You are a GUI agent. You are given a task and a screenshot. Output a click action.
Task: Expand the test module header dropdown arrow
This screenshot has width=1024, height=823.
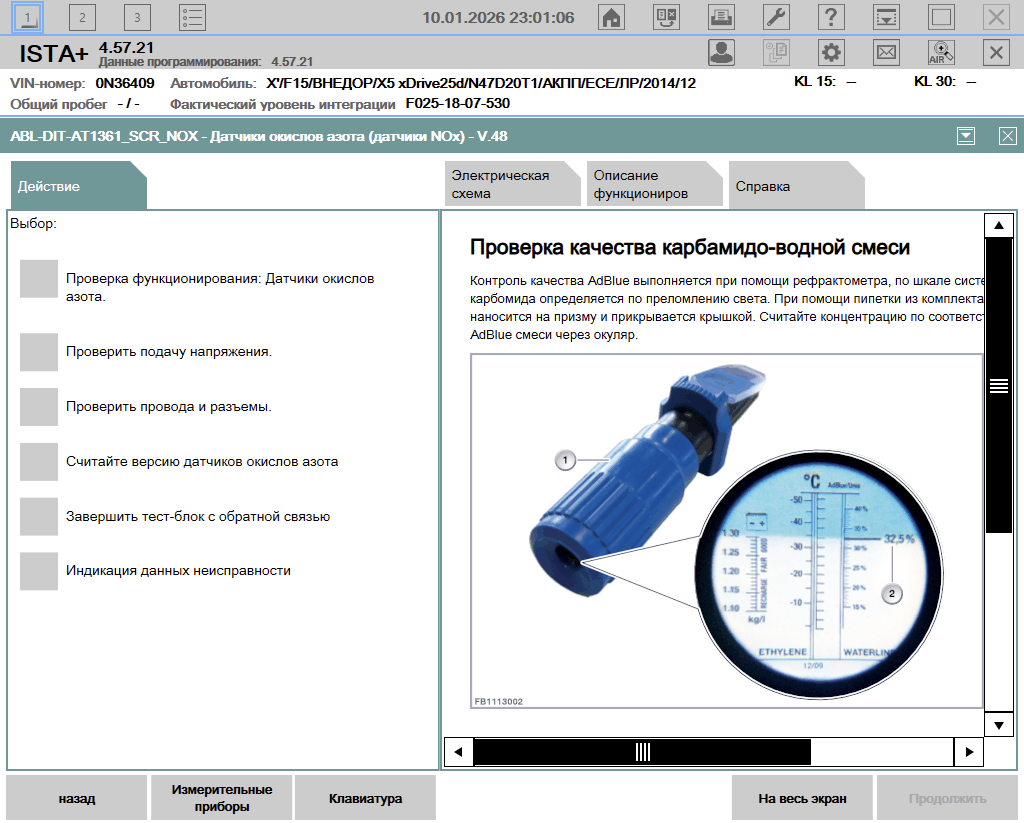pos(965,137)
